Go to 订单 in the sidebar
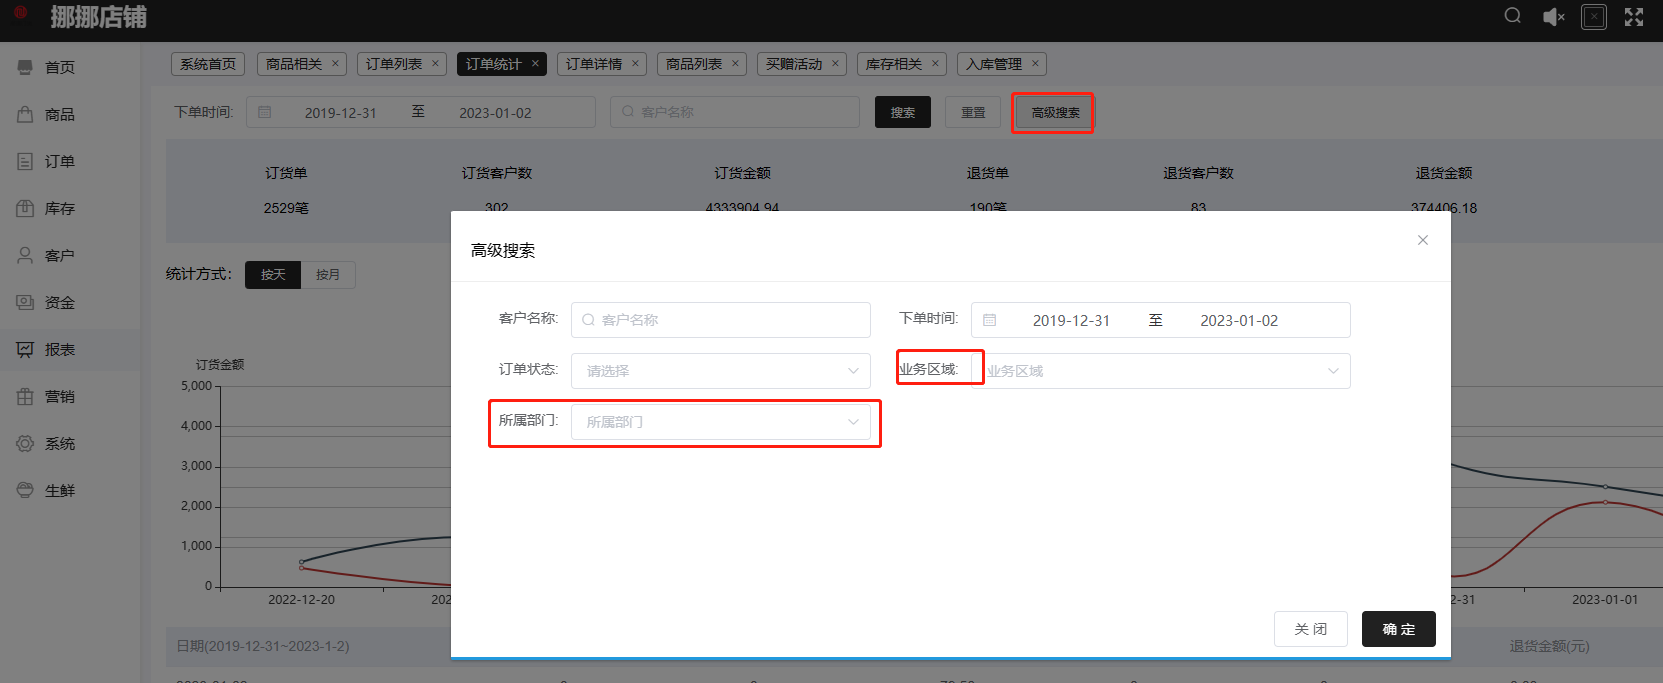Screen dimensions: 1663x683 (59, 162)
